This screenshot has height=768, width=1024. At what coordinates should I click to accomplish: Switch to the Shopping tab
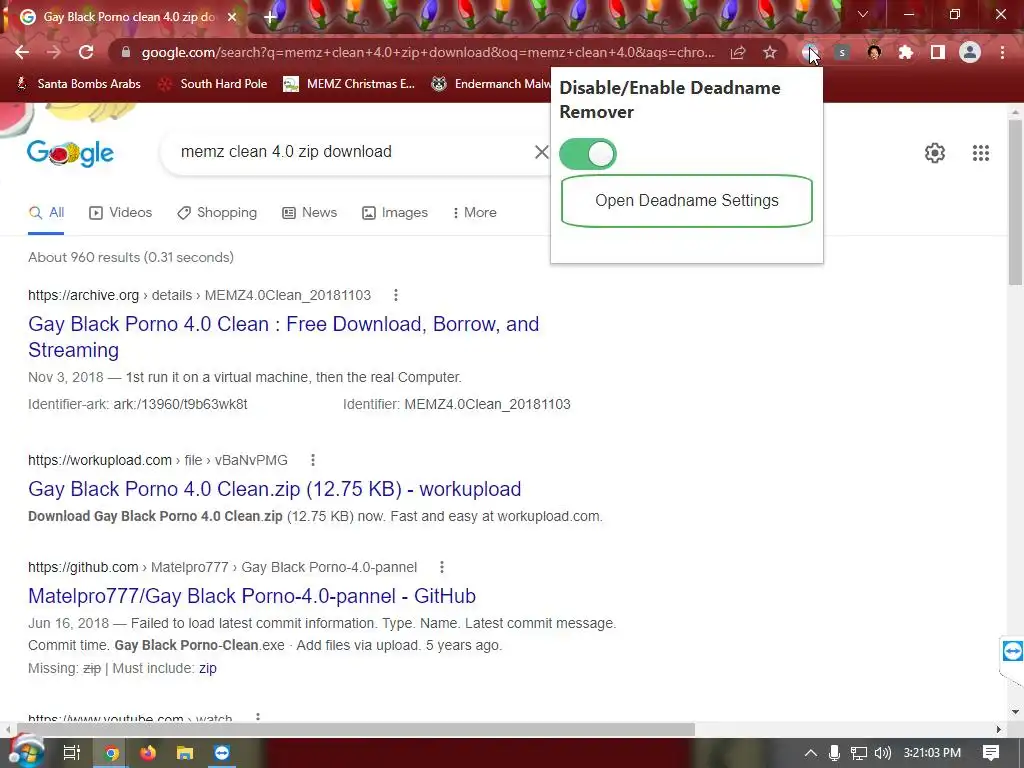point(217,213)
